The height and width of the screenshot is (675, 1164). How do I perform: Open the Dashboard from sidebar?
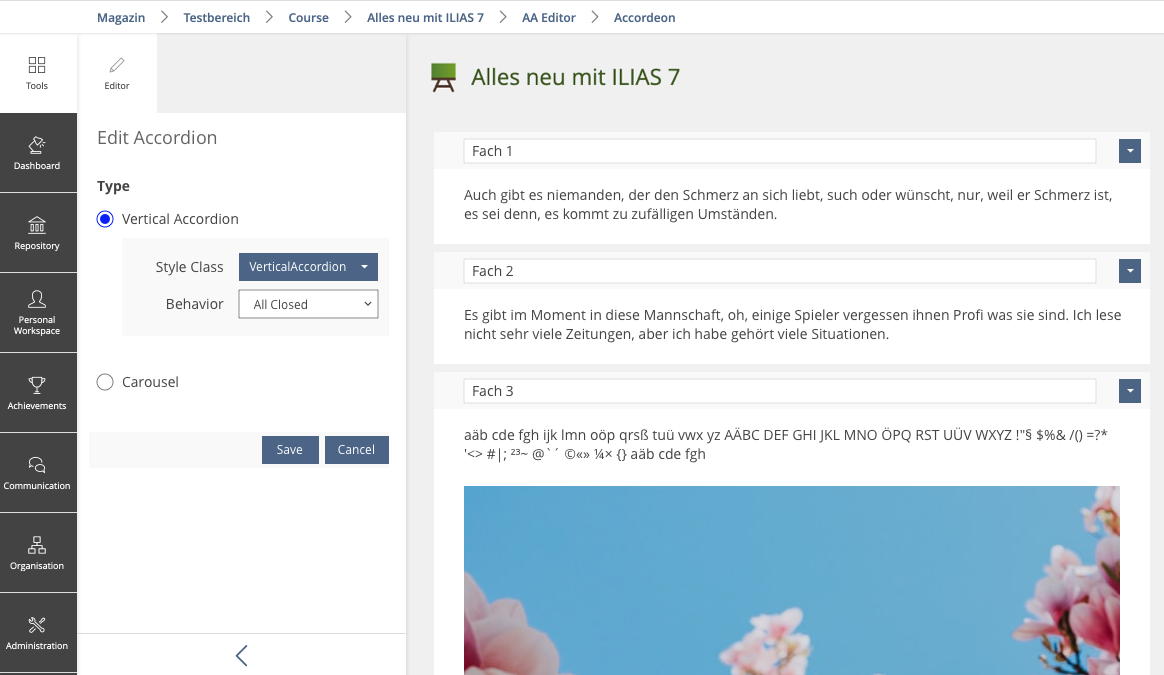tap(37, 153)
